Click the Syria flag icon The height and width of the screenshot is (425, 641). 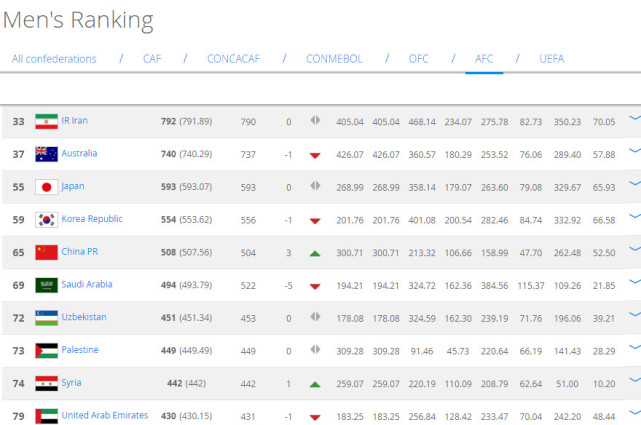click(46, 383)
